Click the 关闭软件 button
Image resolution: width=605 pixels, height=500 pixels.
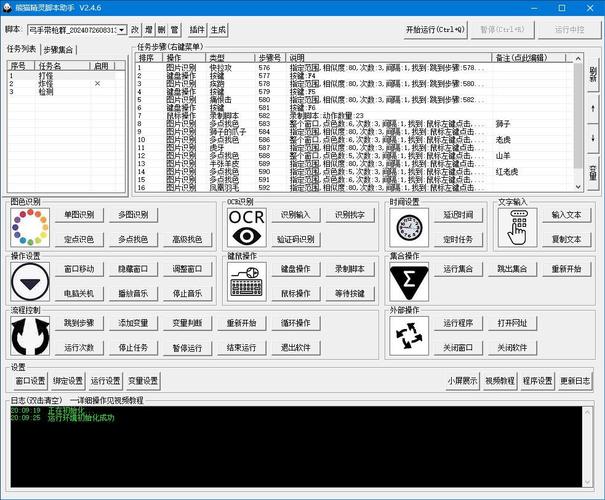512,348
